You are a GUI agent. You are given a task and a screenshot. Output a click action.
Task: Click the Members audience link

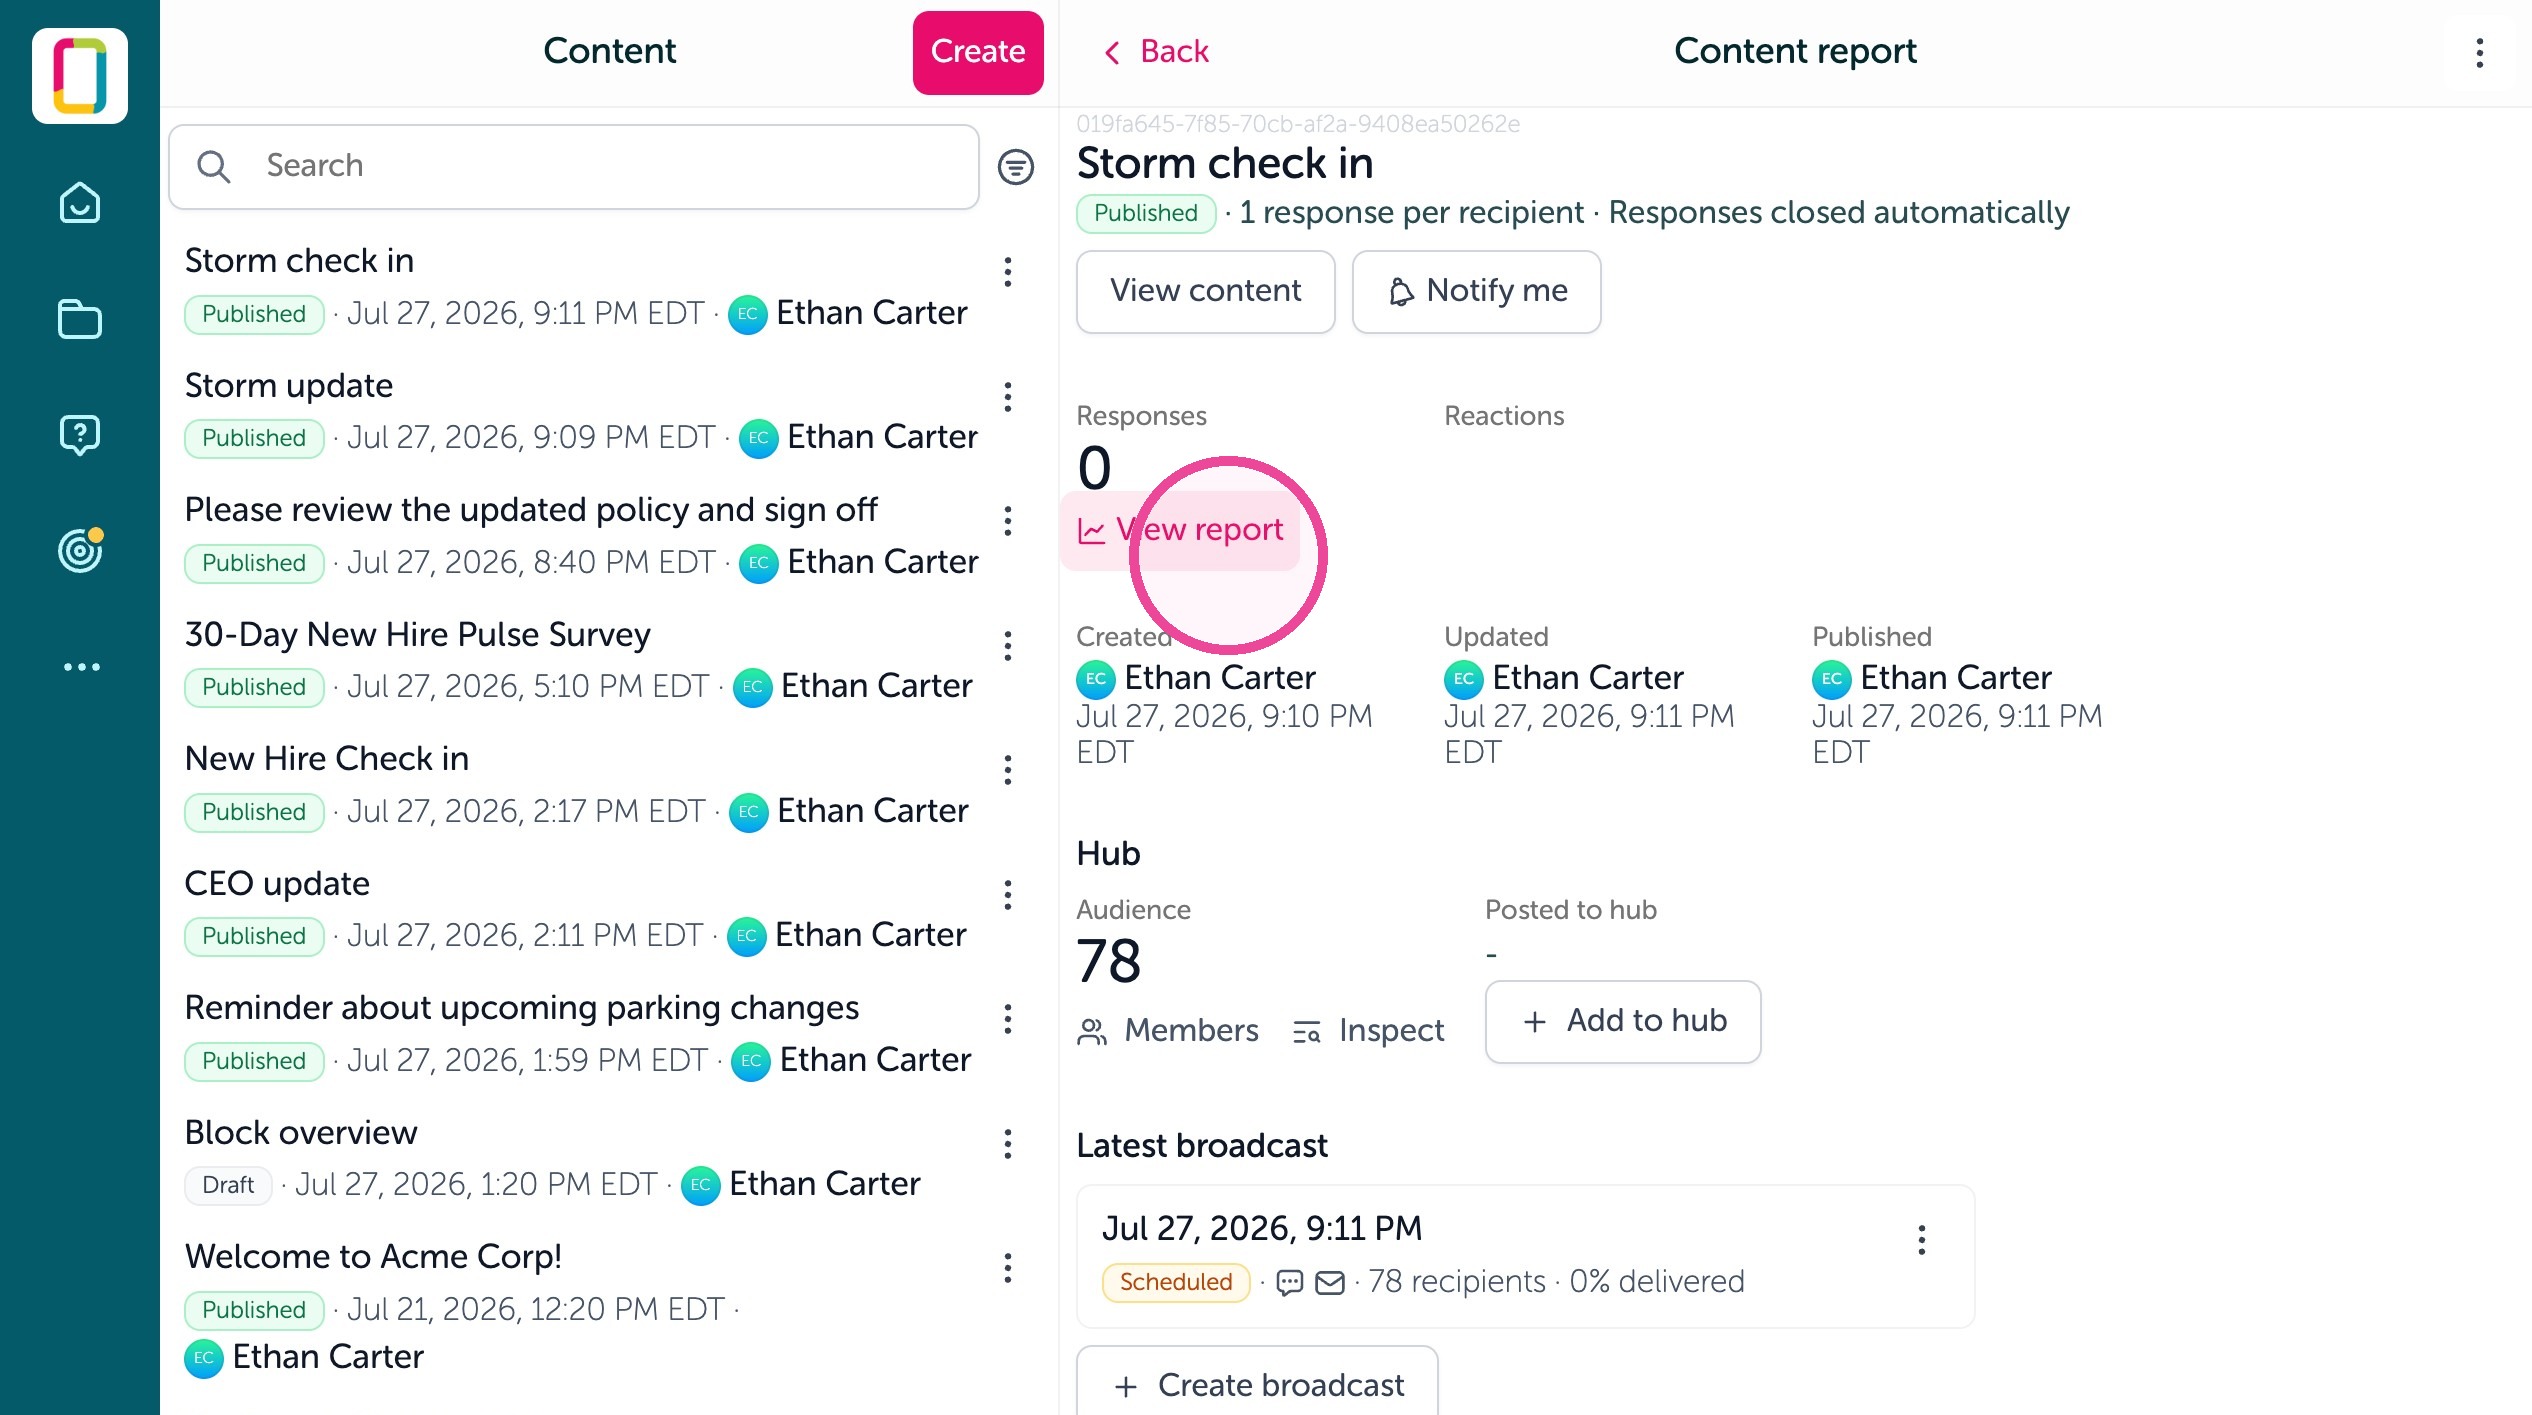coord(1167,1030)
